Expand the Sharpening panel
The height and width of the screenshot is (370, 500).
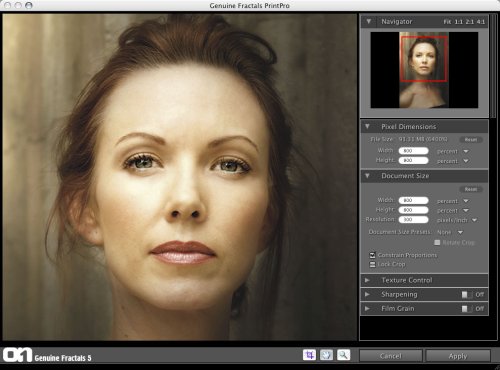tap(367, 294)
